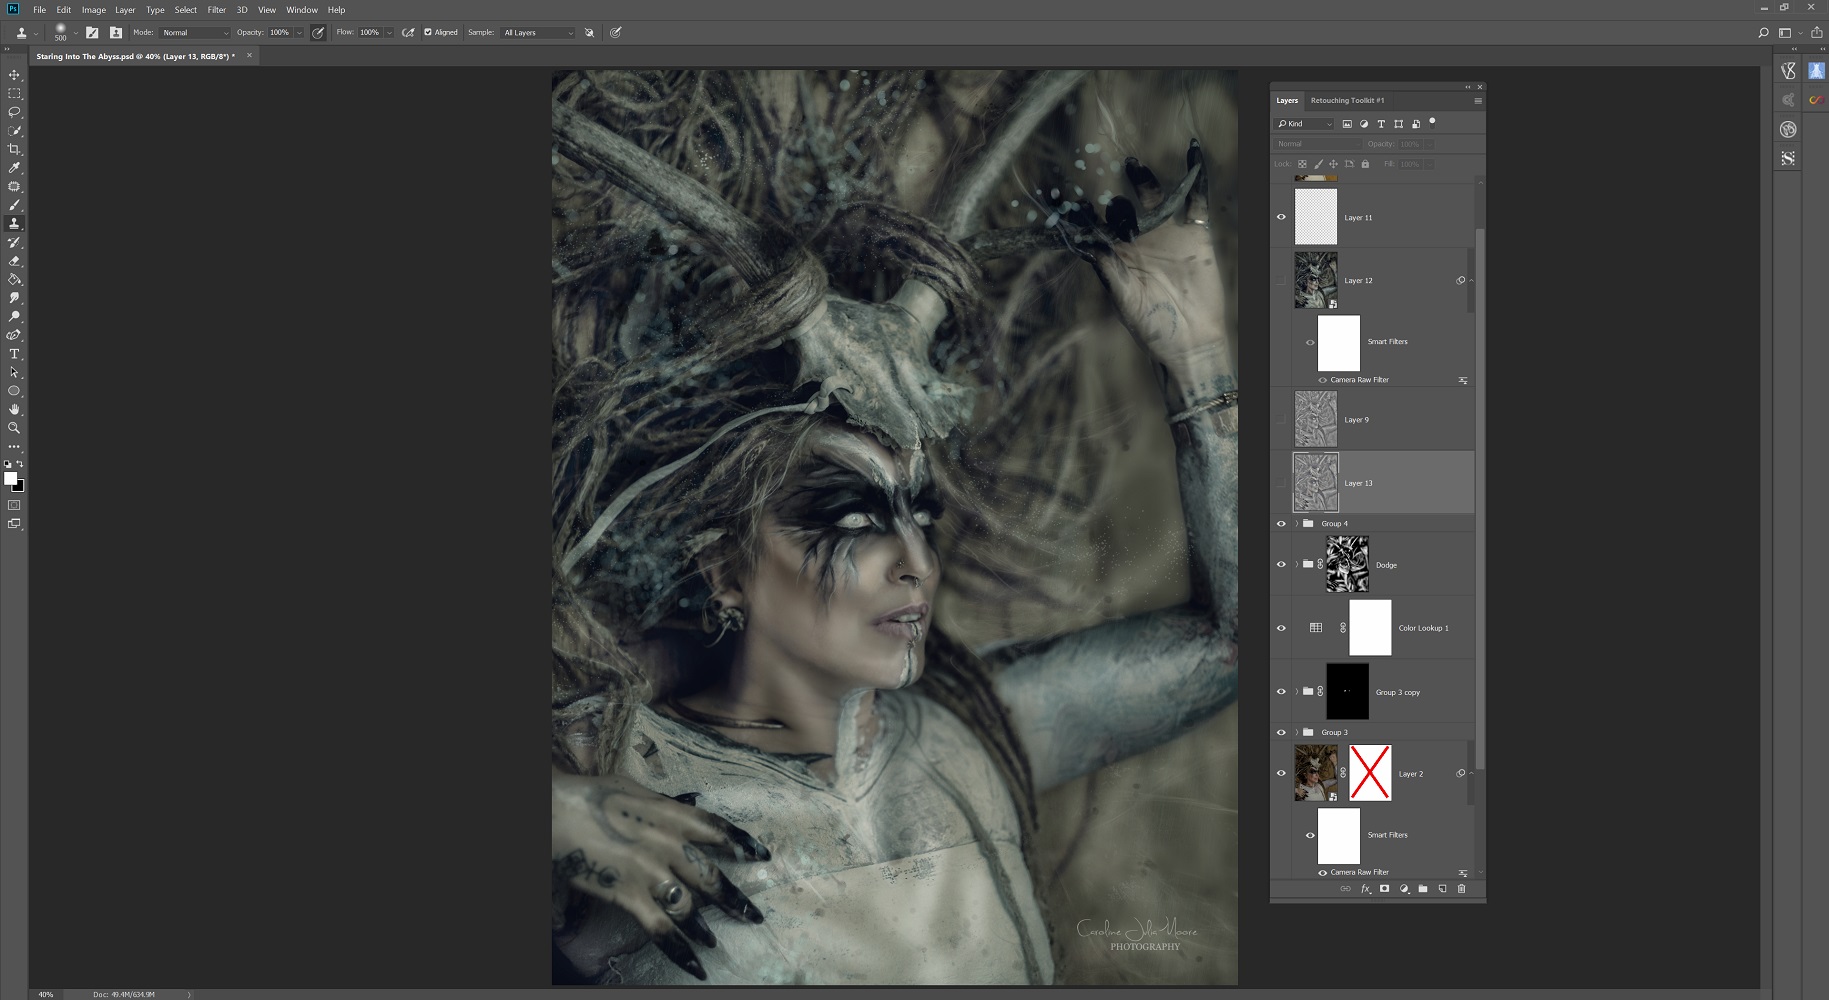Expand the Group 4 folder
This screenshot has width=1829, height=1000.
(x=1297, y=524)
